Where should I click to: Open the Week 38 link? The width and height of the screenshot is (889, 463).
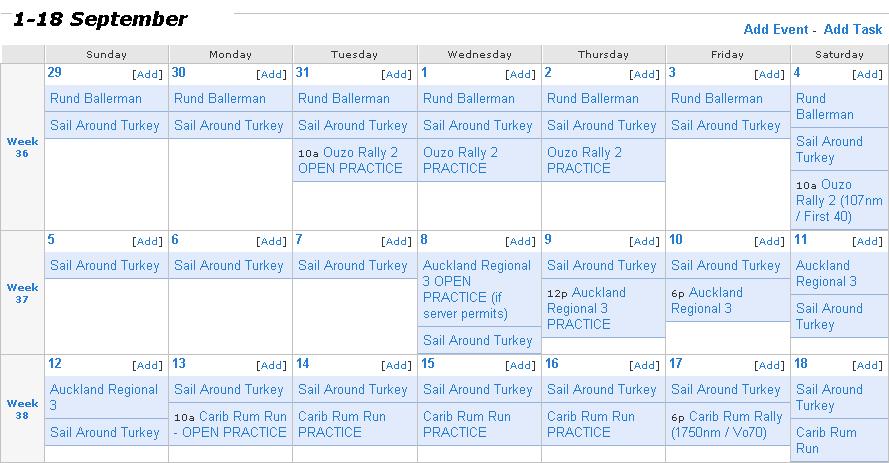[22, 409]
